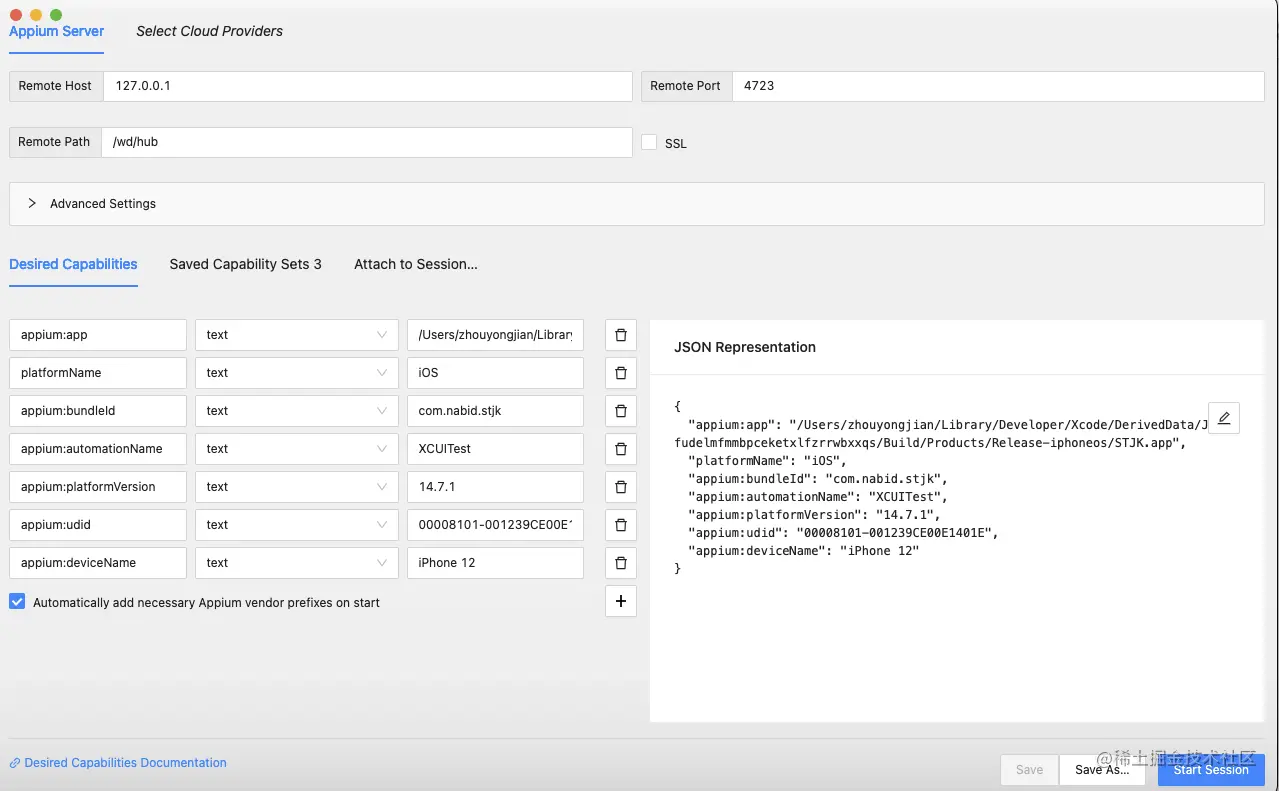
Task: Open type dropdown for appium:bundleId
Action: click(297, 411)
